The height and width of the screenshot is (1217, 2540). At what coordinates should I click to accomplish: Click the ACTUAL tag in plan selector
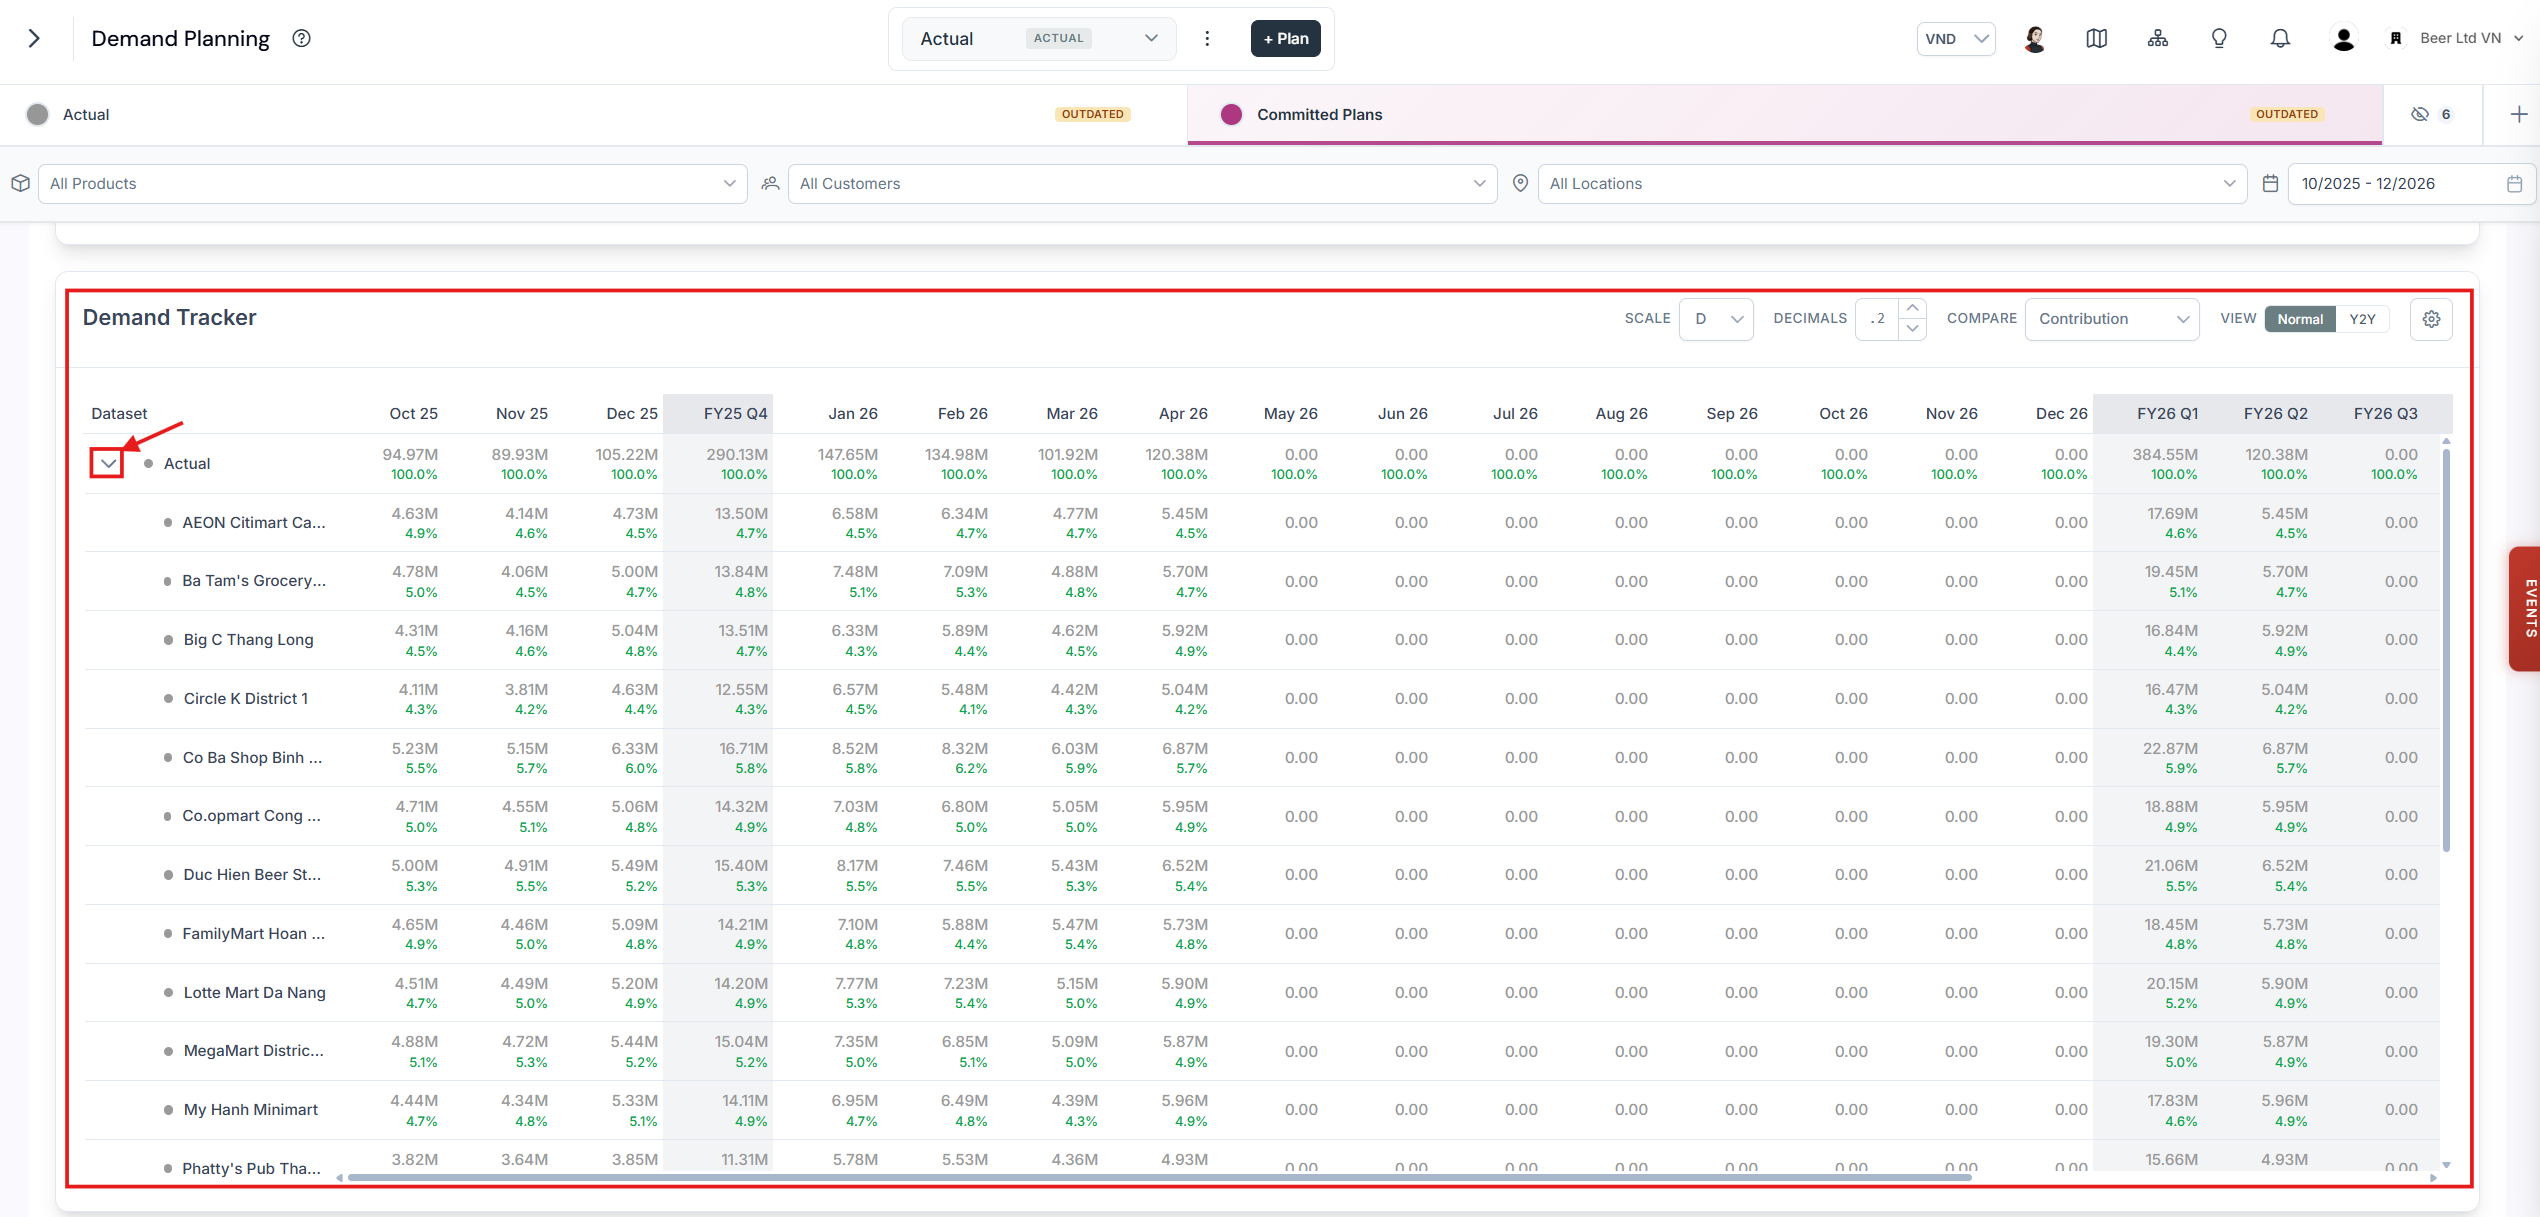pos(1058,38)
